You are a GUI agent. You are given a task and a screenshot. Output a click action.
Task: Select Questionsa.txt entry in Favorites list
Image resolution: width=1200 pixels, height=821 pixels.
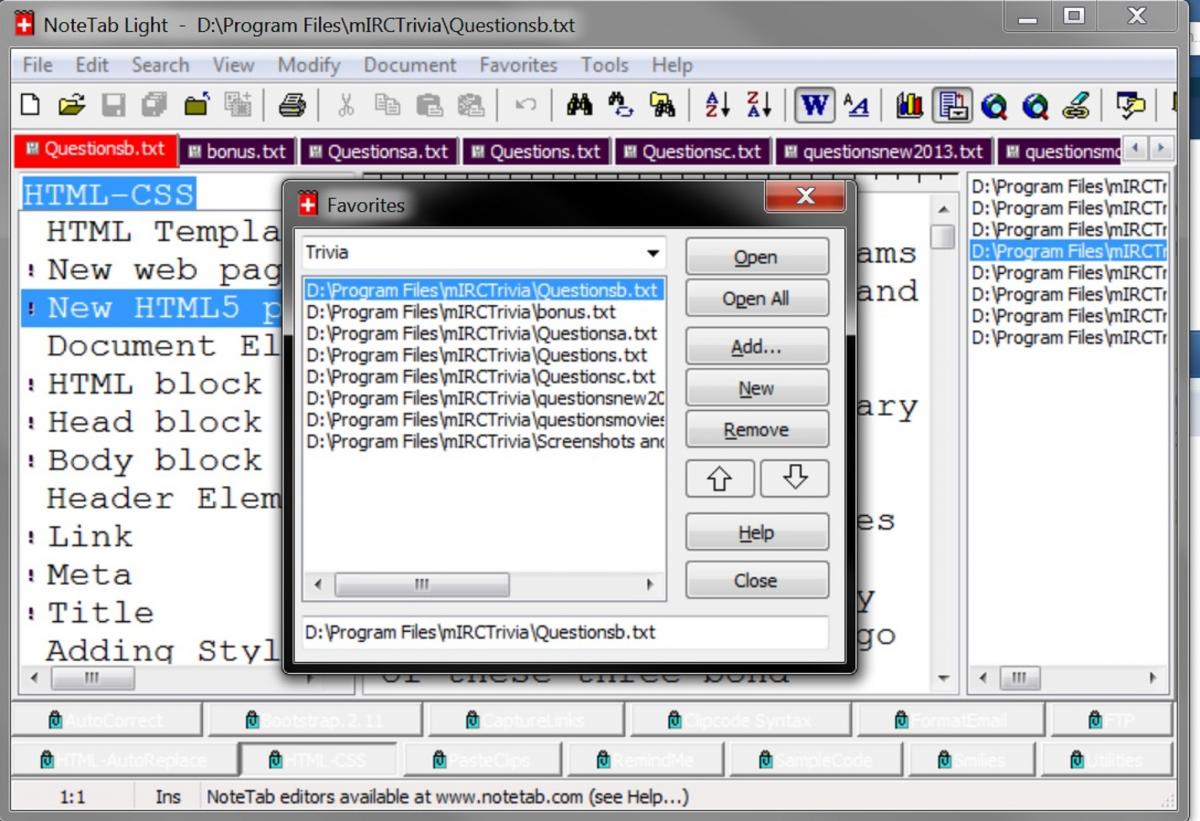[x=482, y=333]
